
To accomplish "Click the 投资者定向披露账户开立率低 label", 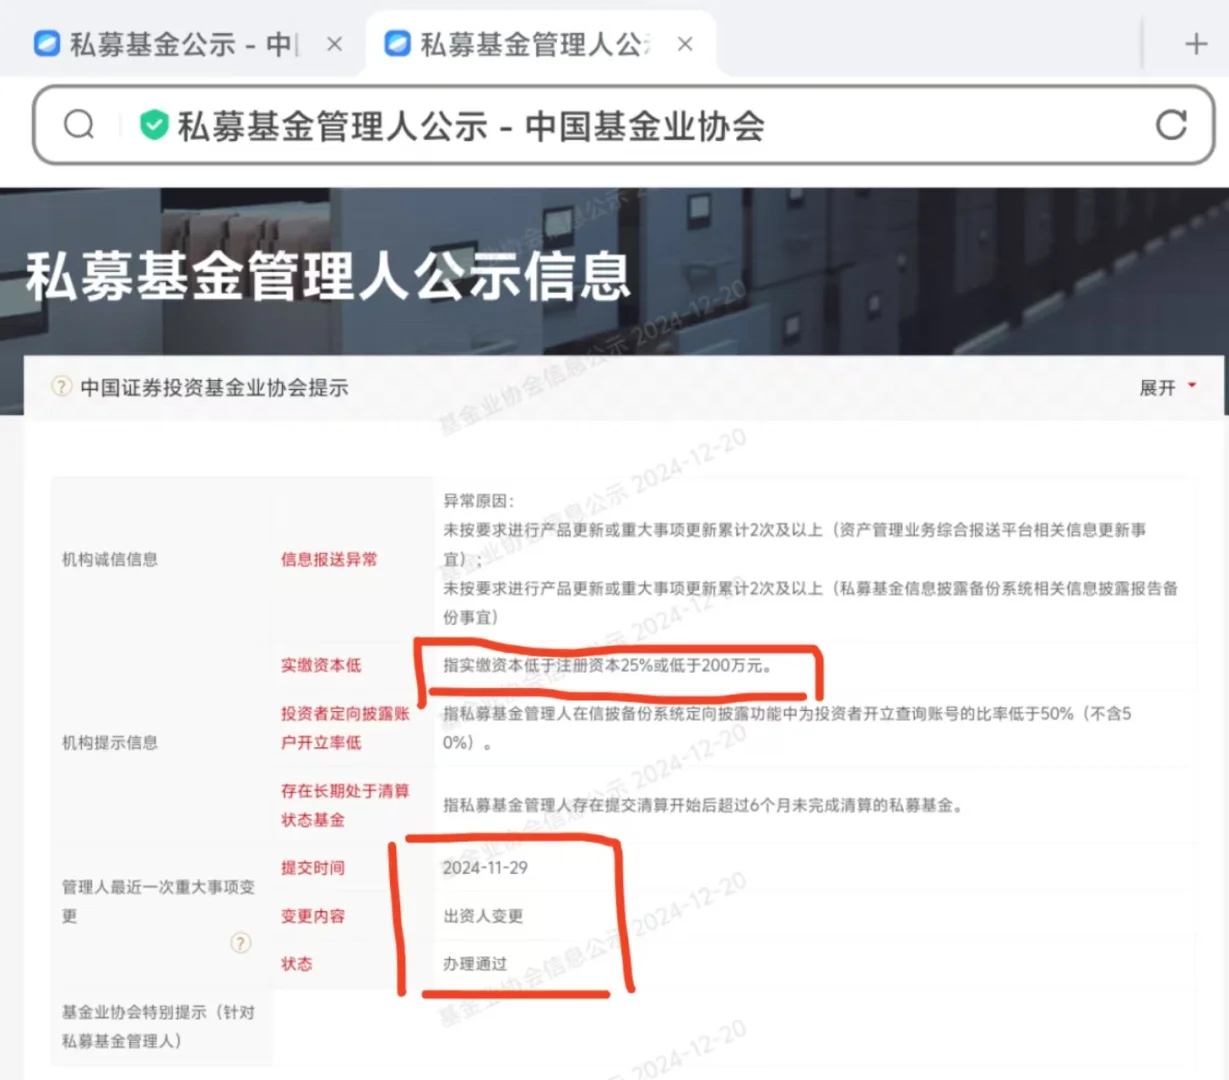I will coord(345,728).
